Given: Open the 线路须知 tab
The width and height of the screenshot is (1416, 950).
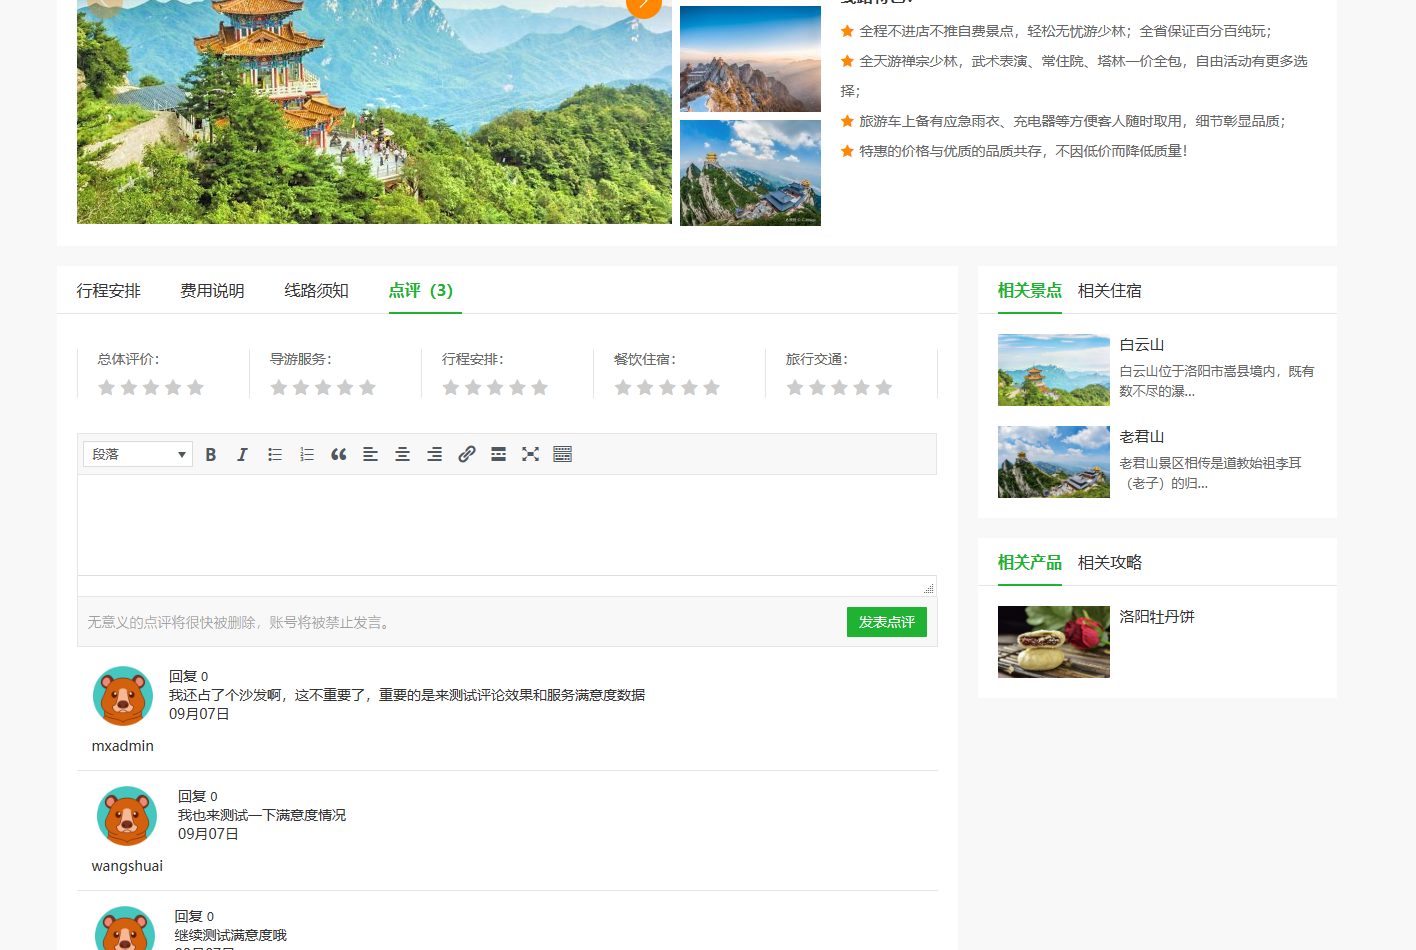Looking at the screenshot, I should tap(316, 291).
